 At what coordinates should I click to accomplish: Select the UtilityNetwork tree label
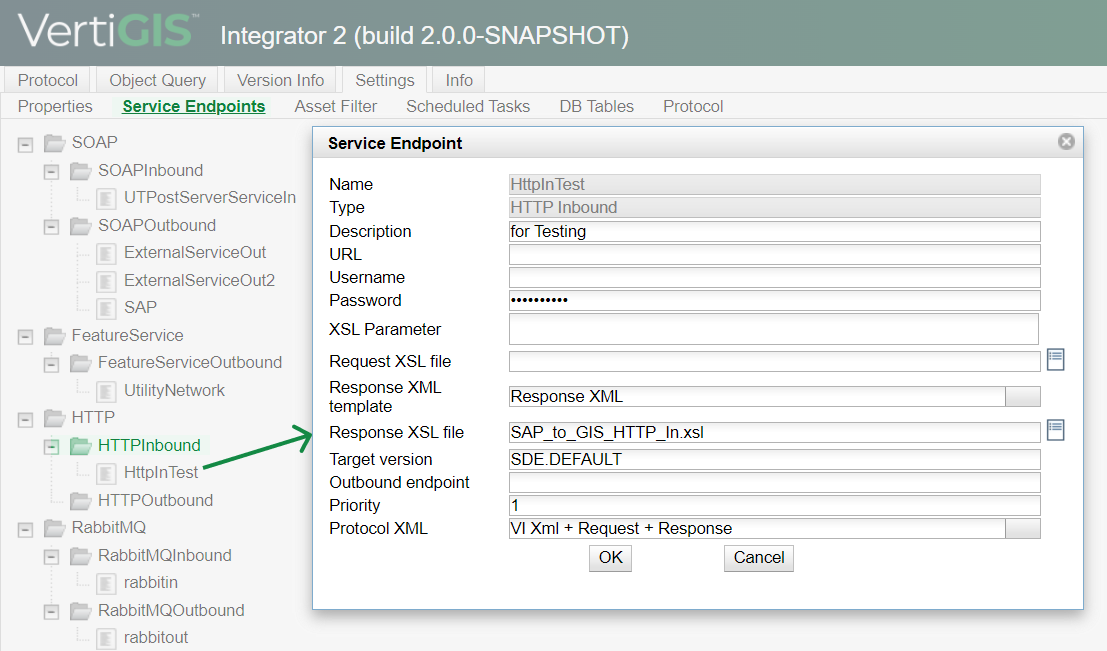point(174,390)
